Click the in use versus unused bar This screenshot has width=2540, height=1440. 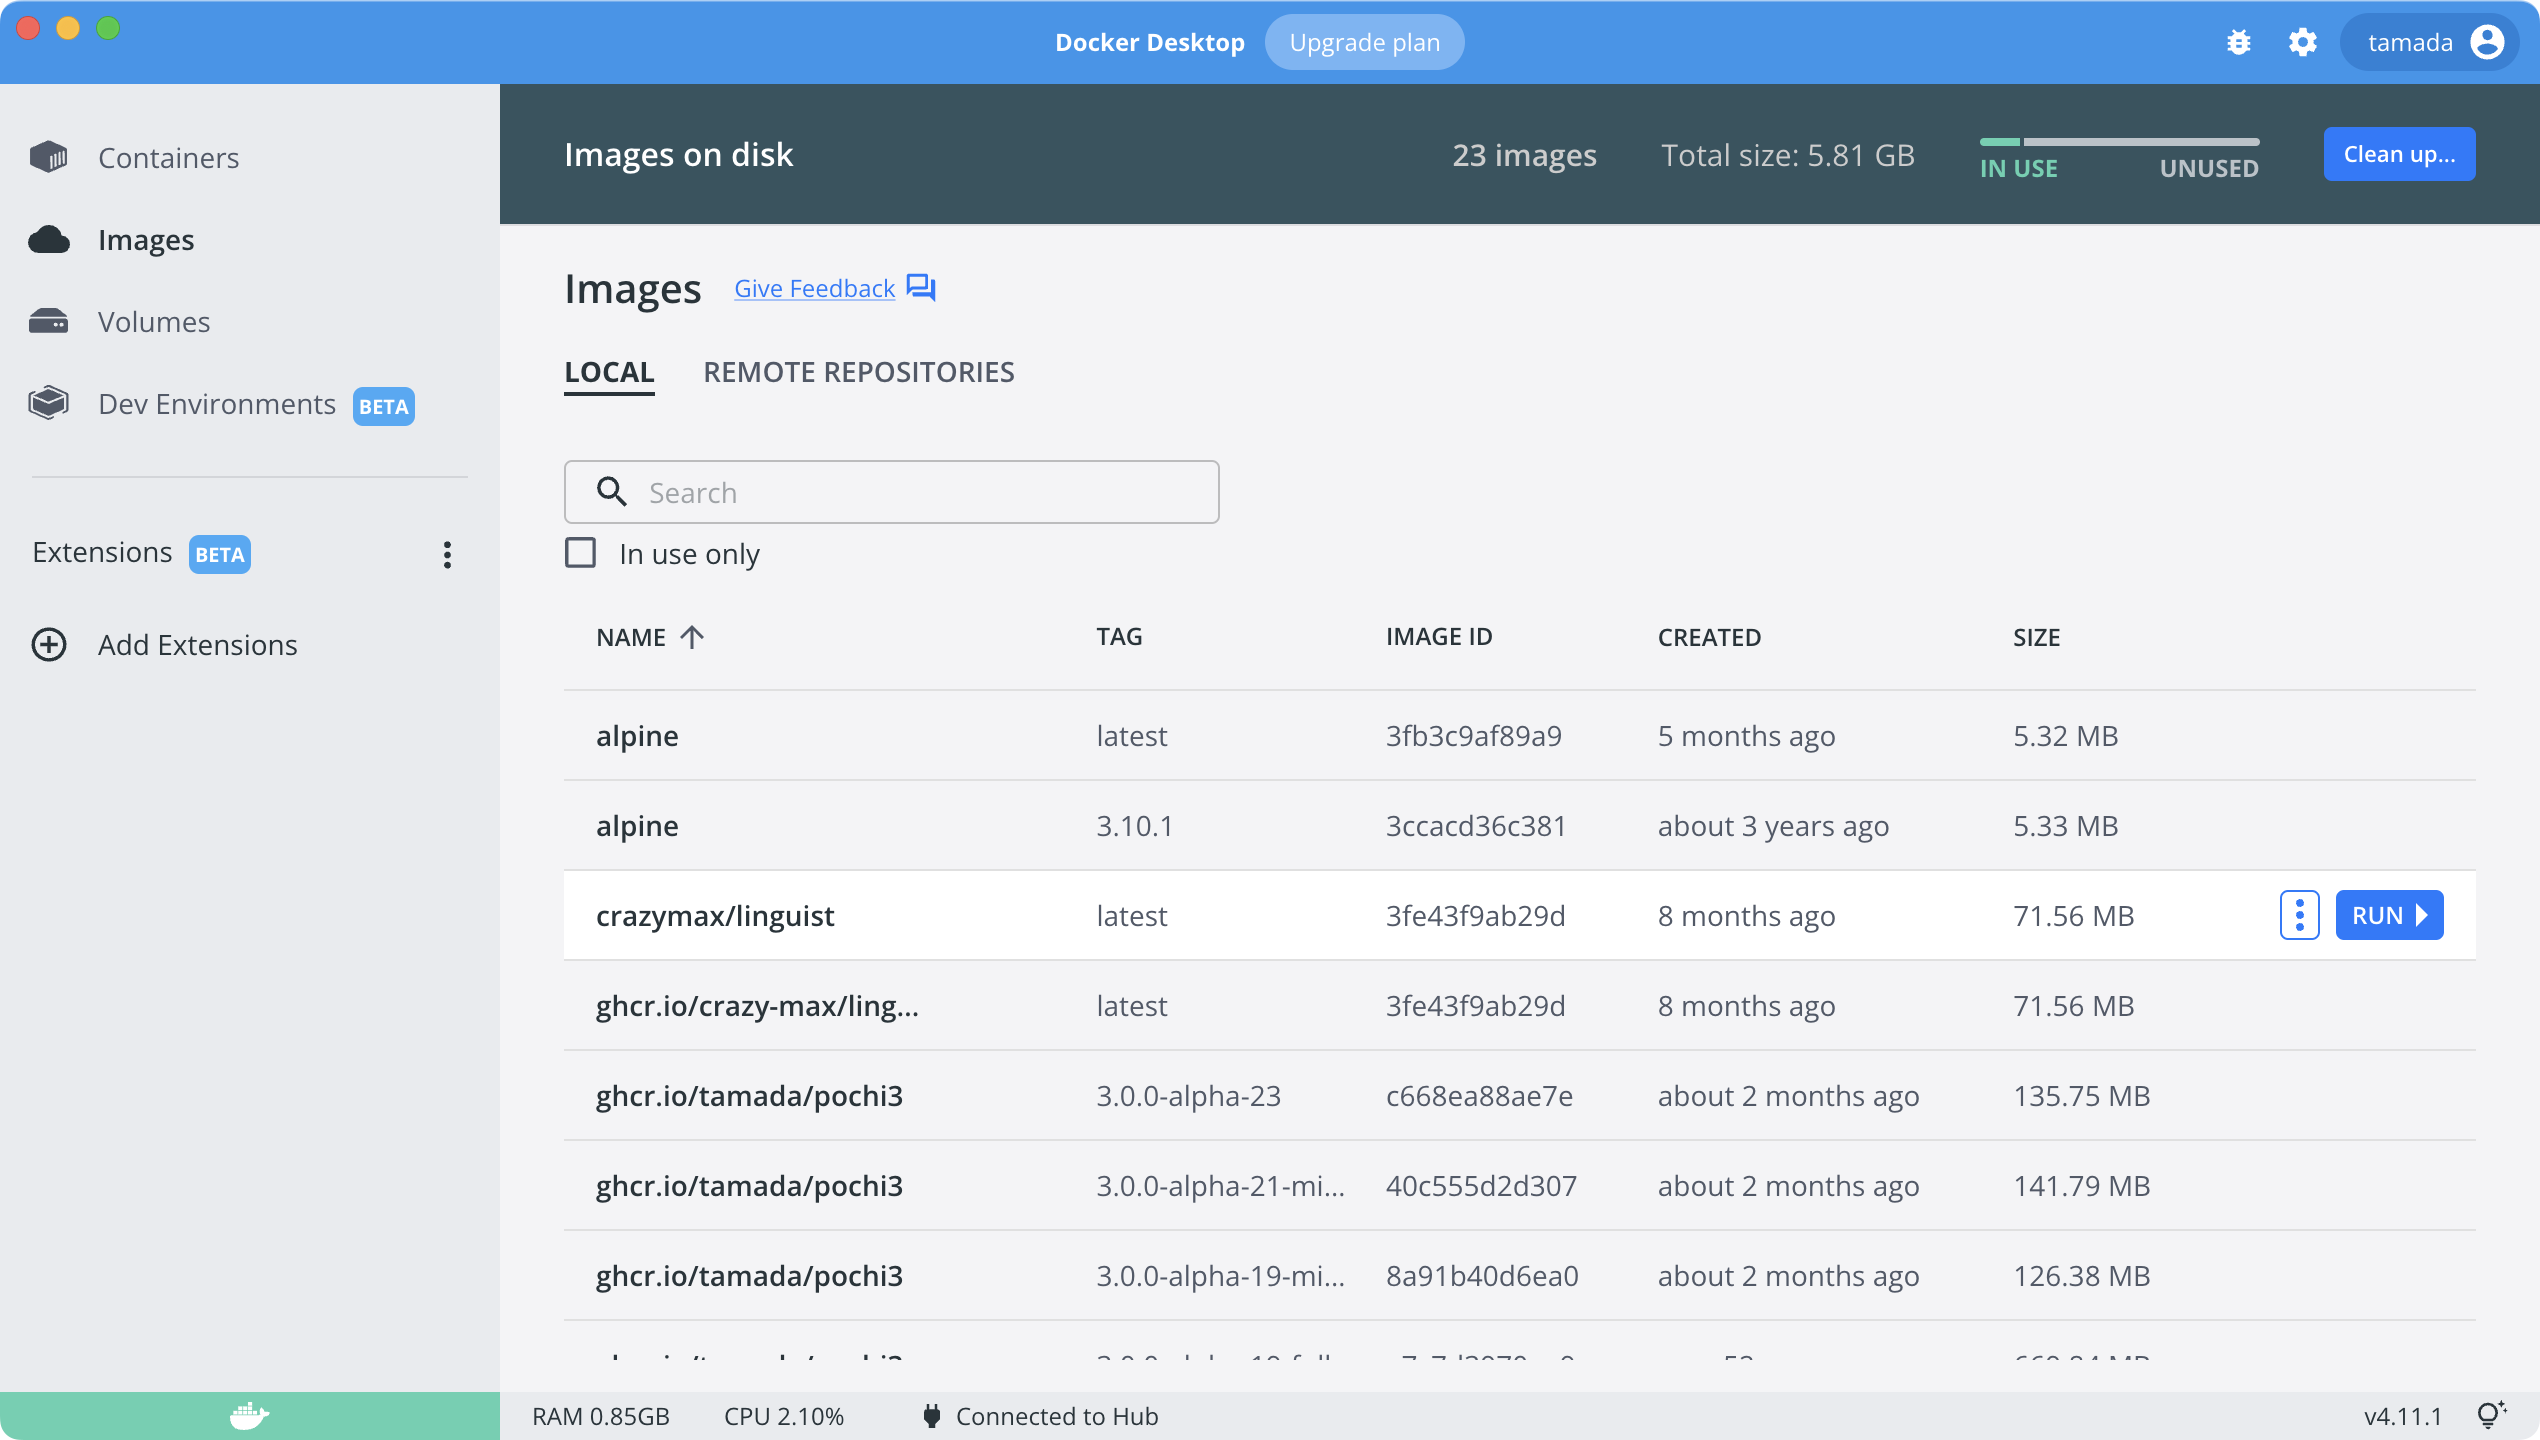click(2119, 143)
